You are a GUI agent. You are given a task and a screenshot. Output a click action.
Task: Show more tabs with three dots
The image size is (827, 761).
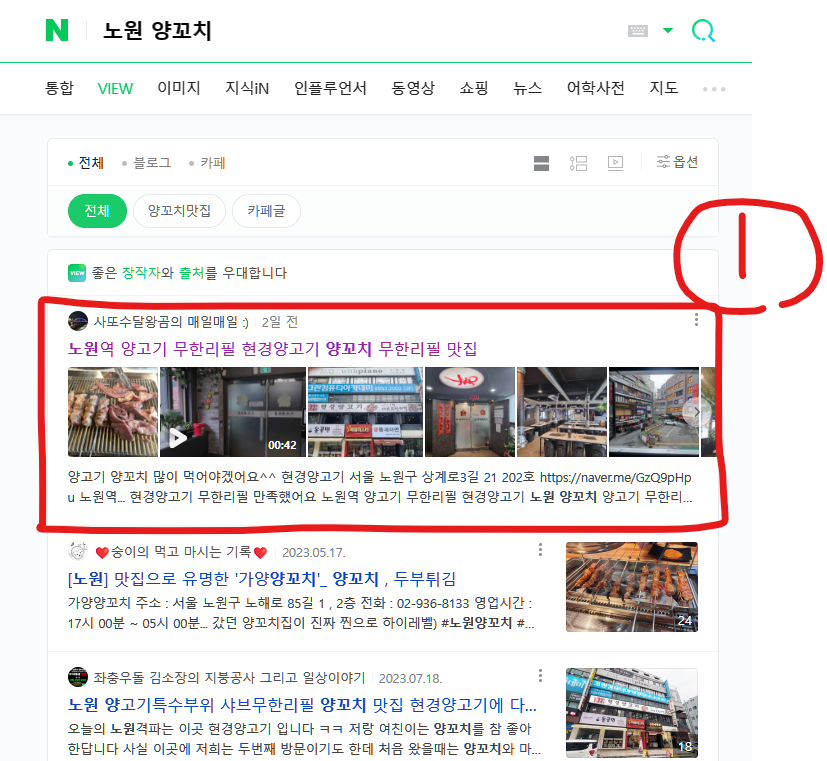click(714, 89)
